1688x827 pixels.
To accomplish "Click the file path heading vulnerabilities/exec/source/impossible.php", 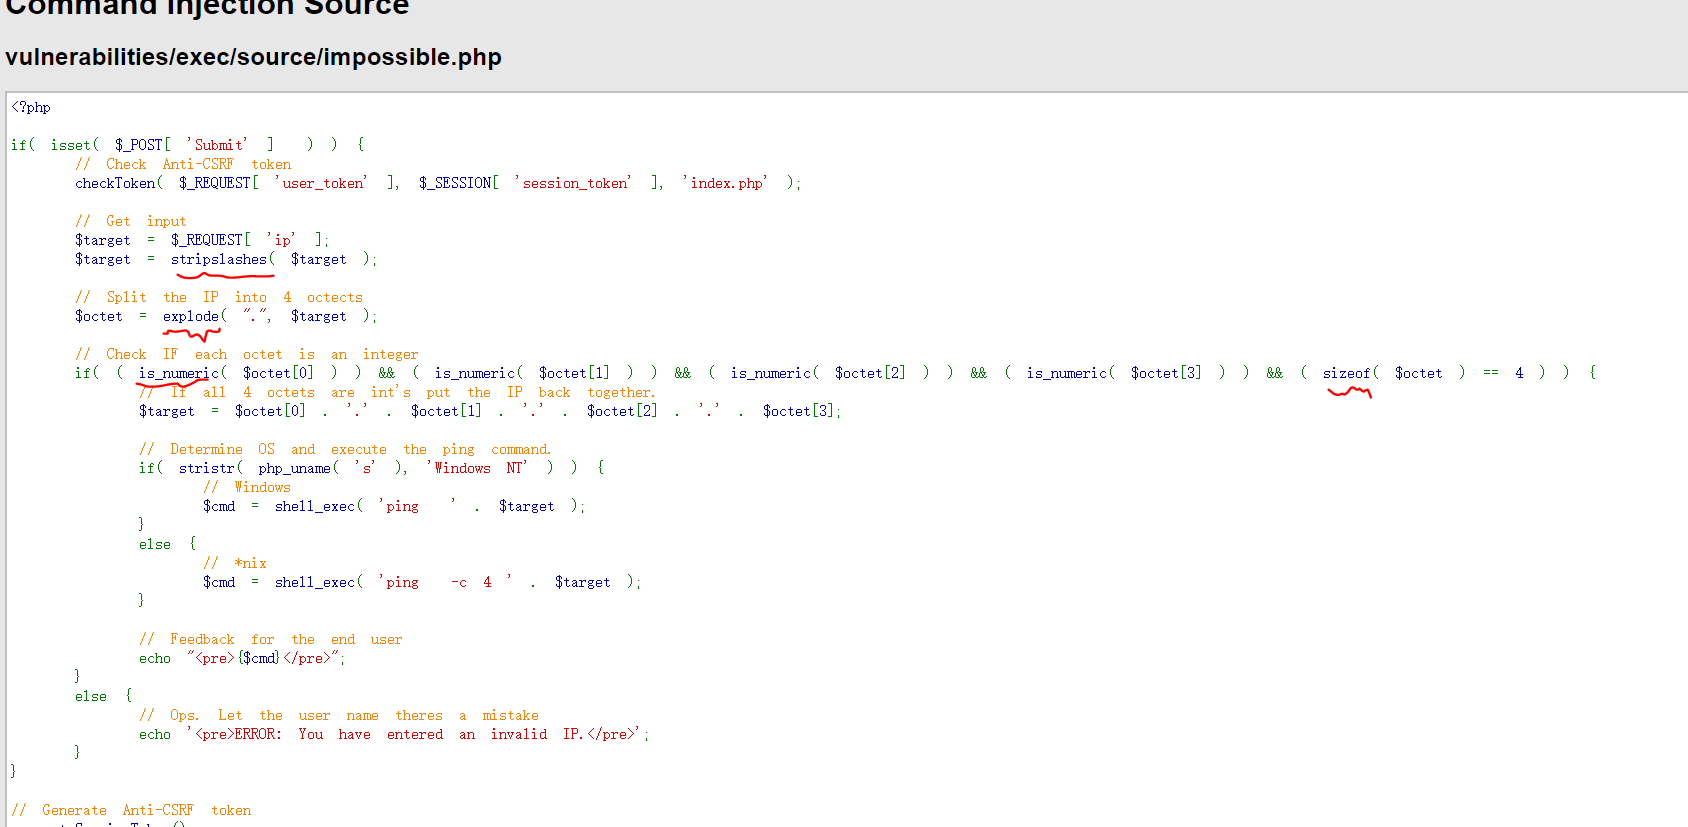I will coord(253,57).
